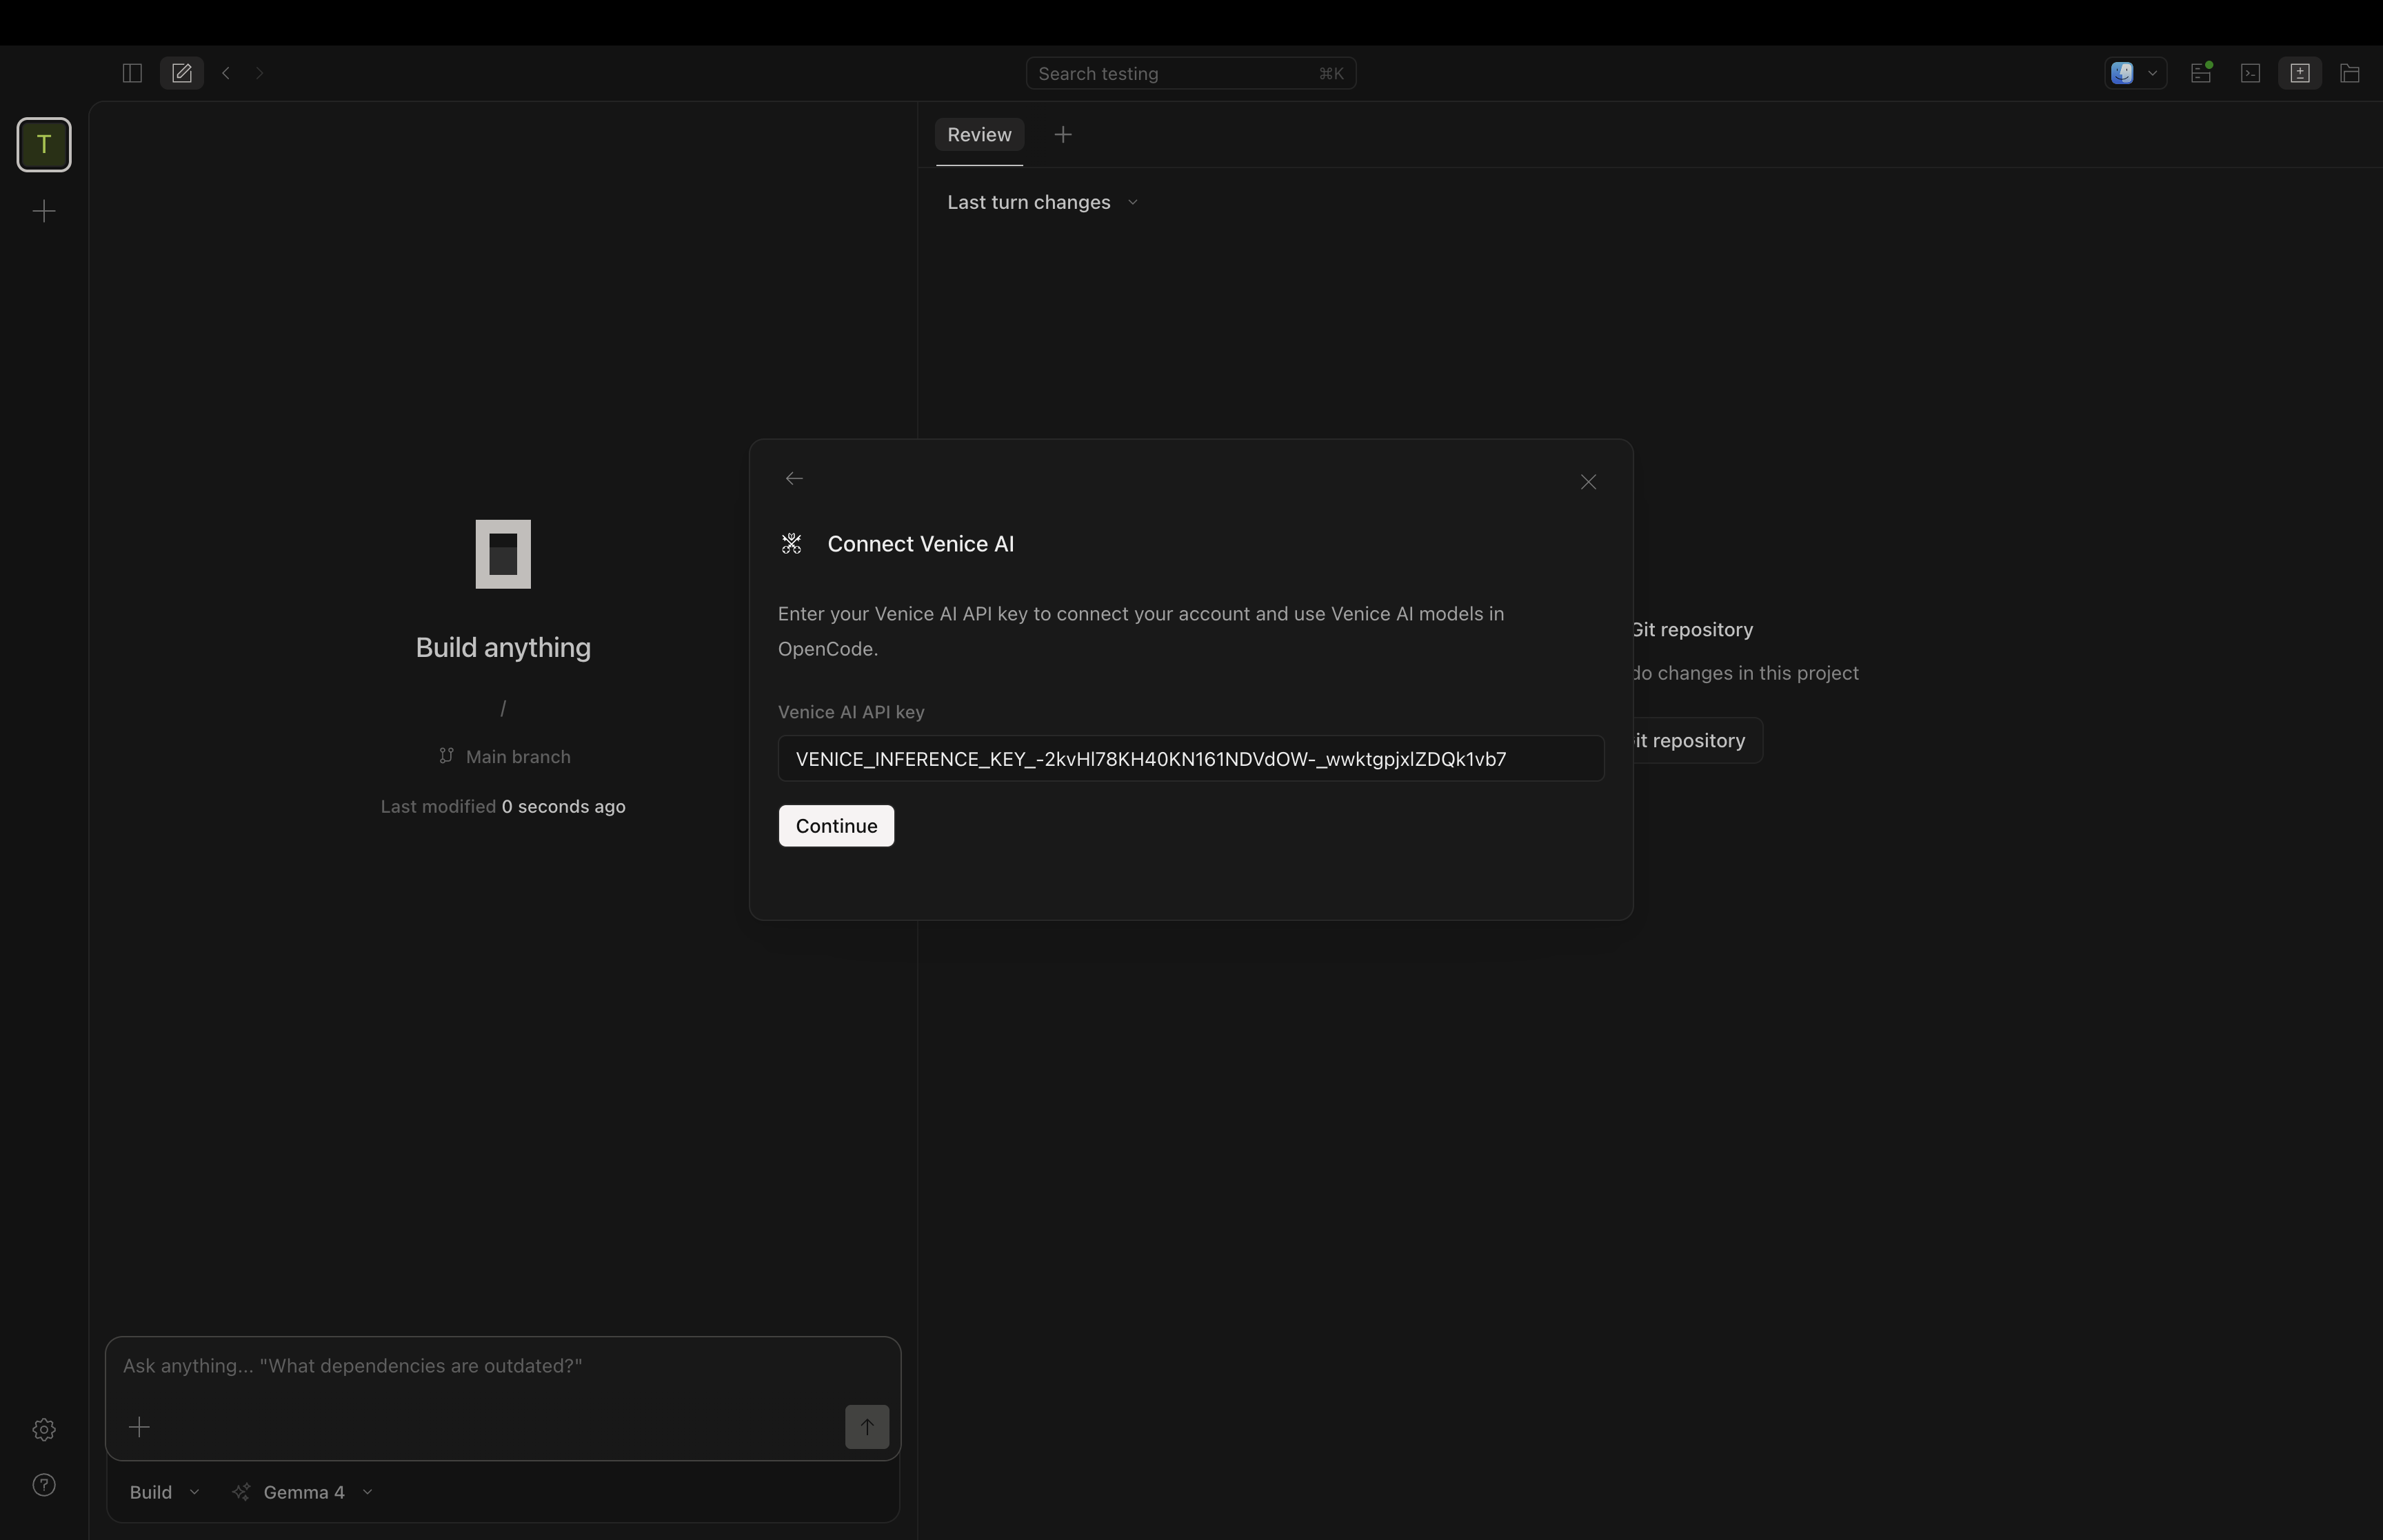
Task: Click the partly hidden Git repository button
Action: click(x=1697, y=741)
